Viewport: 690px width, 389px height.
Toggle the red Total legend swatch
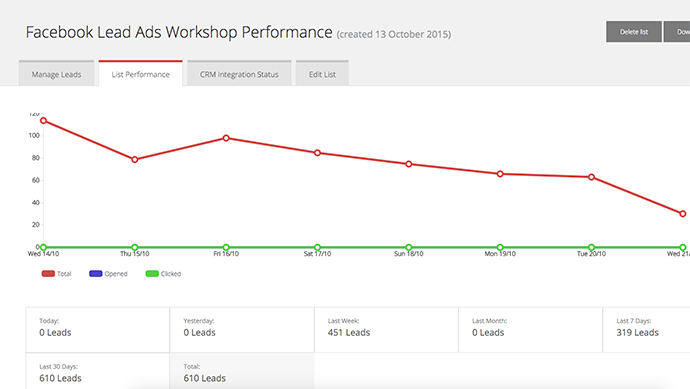(48, 274)
